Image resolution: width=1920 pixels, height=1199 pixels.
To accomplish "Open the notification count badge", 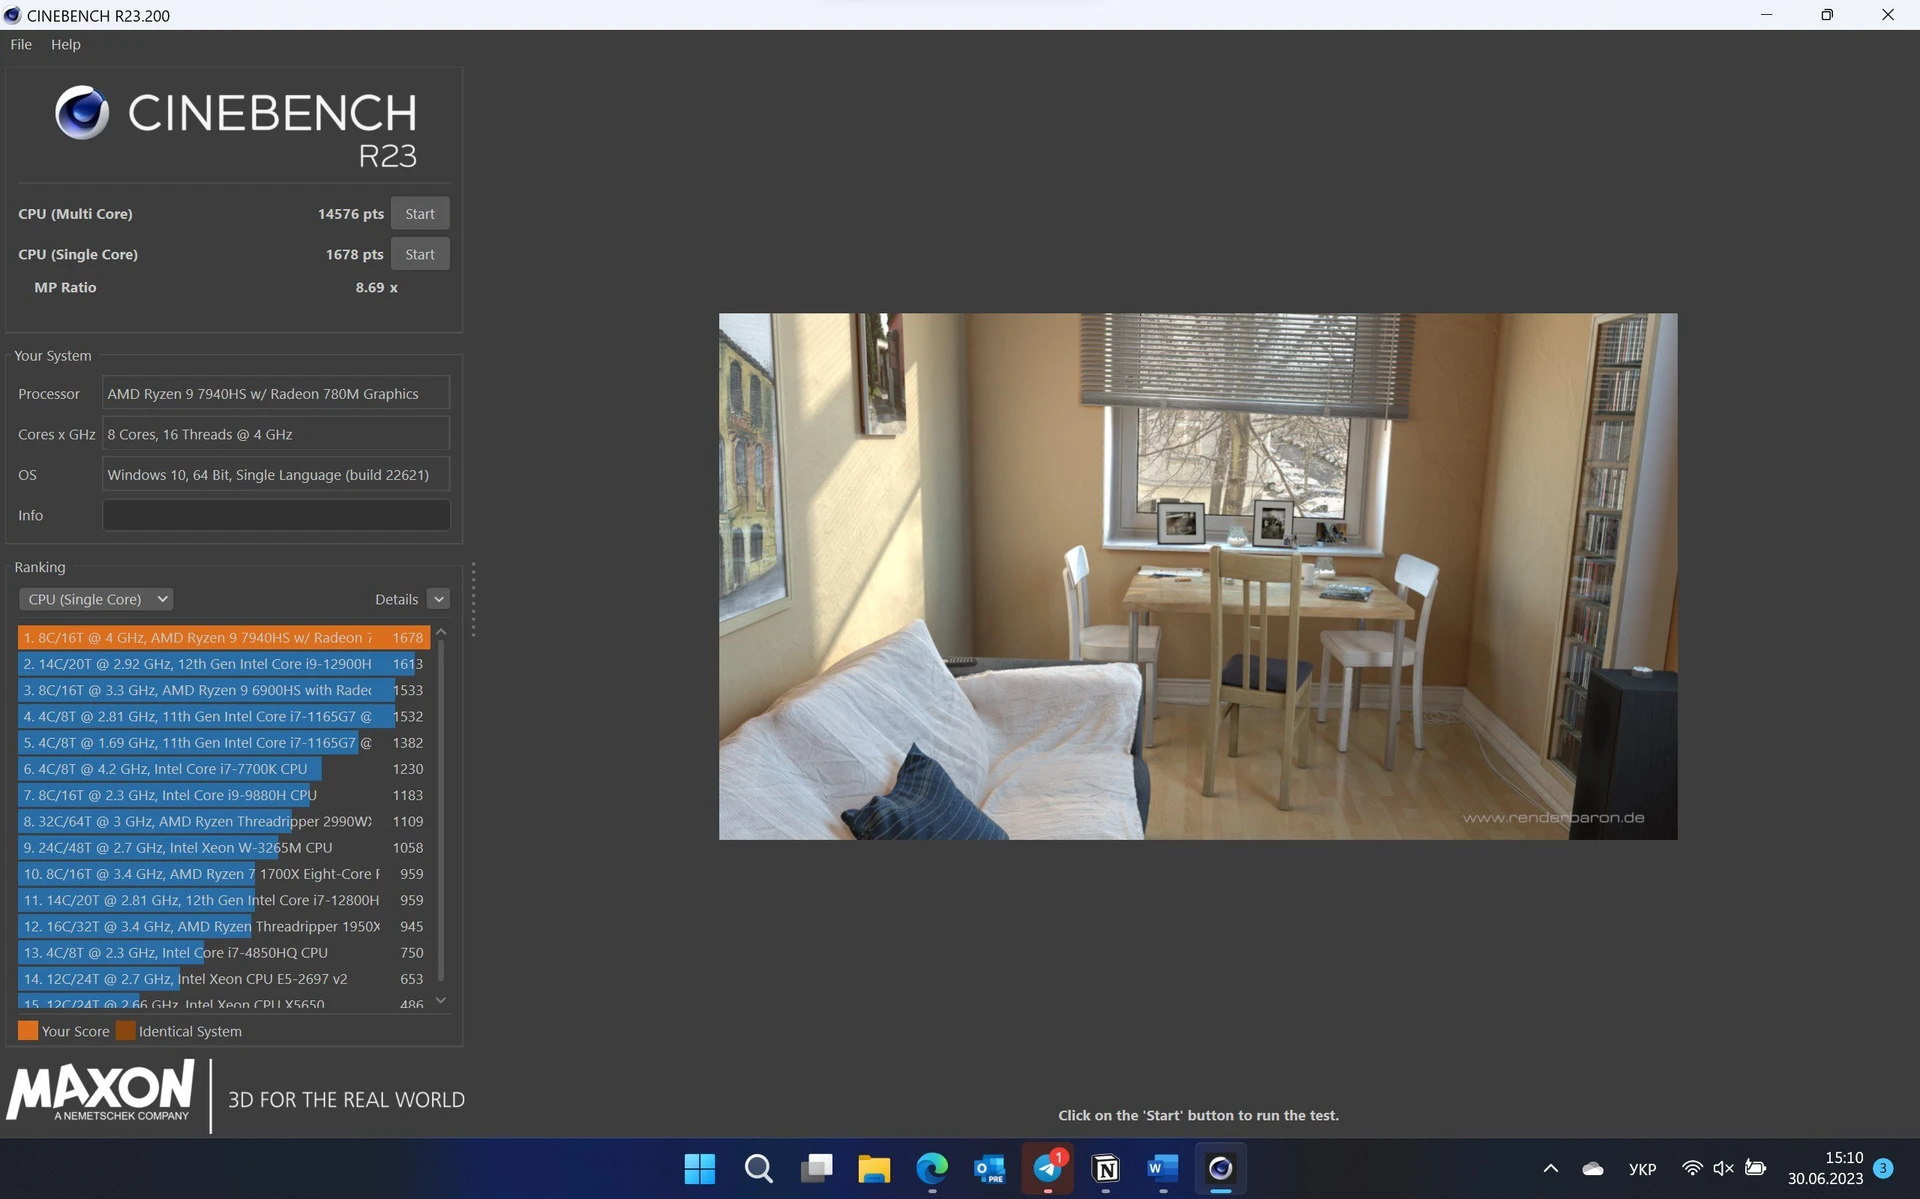I will click(x=1883, y=1168).
